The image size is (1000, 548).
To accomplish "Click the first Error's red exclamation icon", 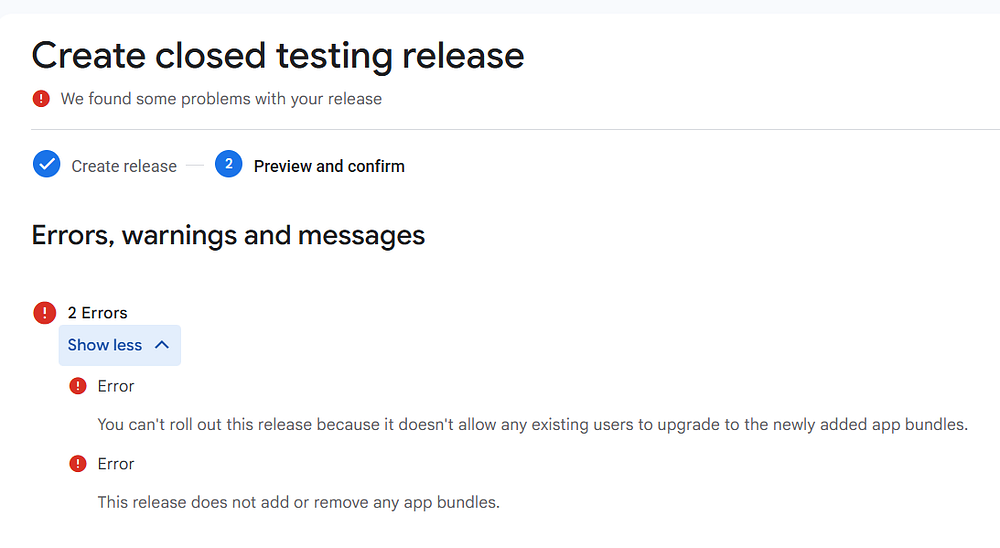I will tap(78, 386).
